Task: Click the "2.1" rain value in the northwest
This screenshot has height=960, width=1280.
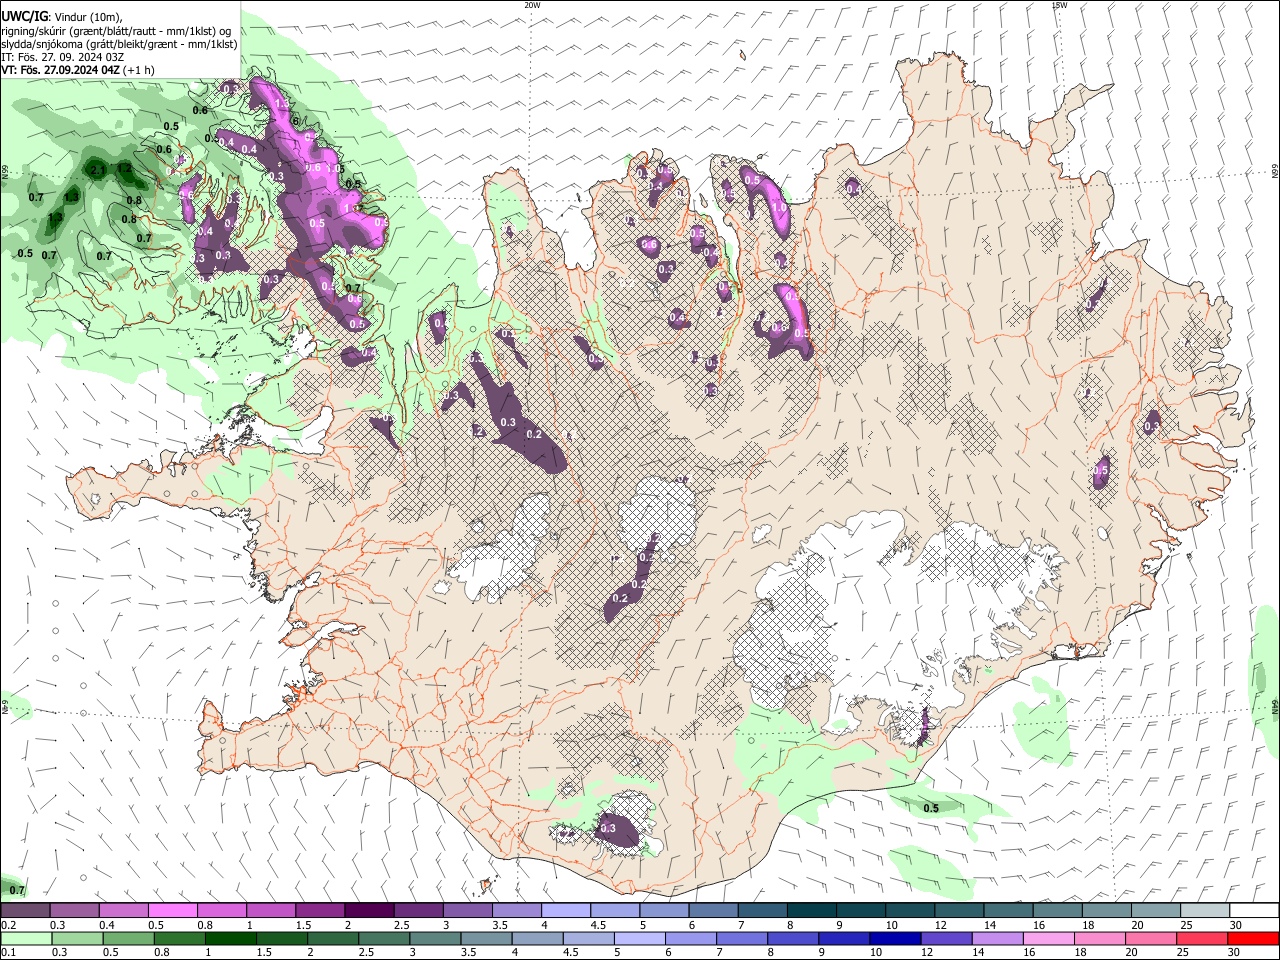Action: [98, 171]
